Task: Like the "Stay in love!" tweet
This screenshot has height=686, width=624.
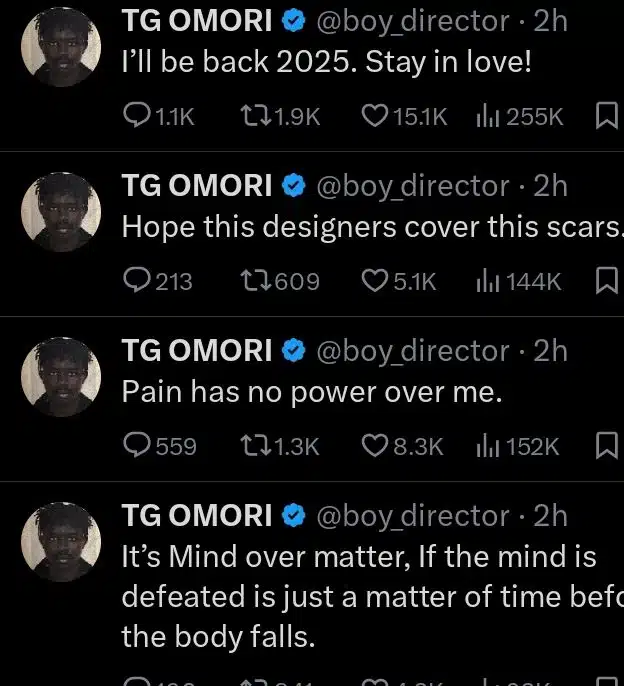Action: coord(374,117)
